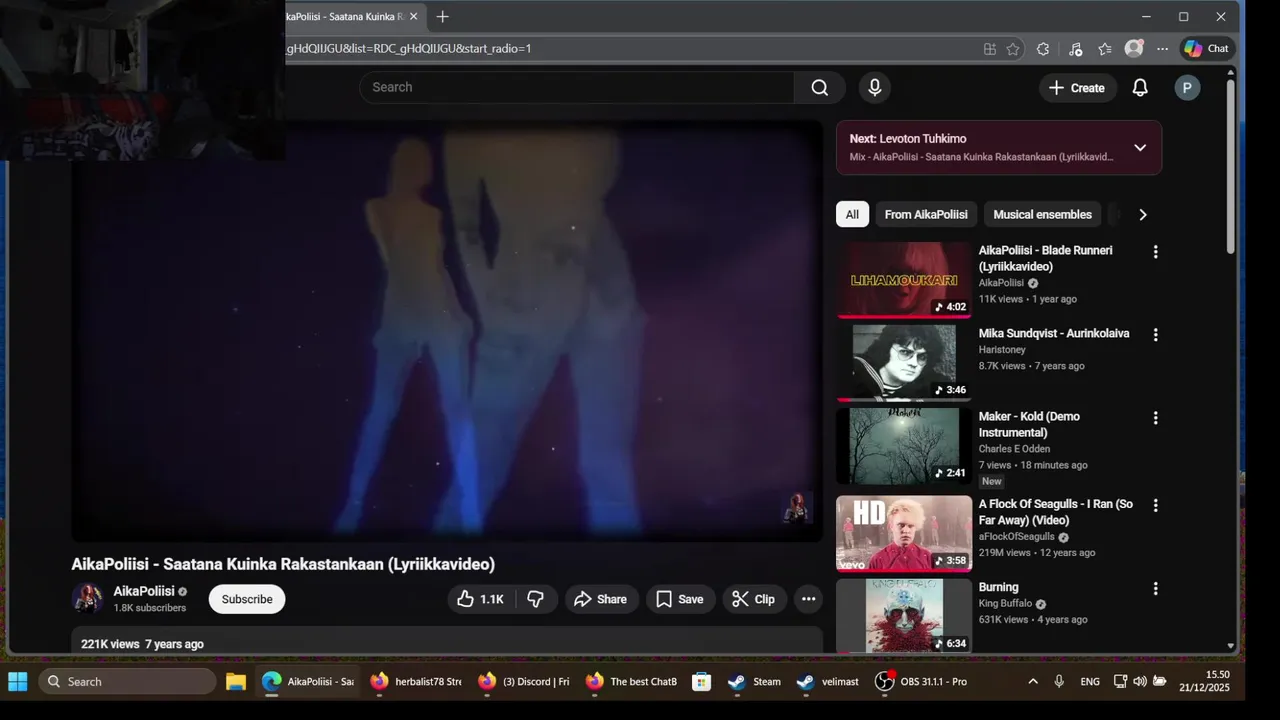The width and height of the screenshot is (1280, 720).
Task: Open options for Mika Sundqvist Aurinkolaiva video
Action: 1156,335
